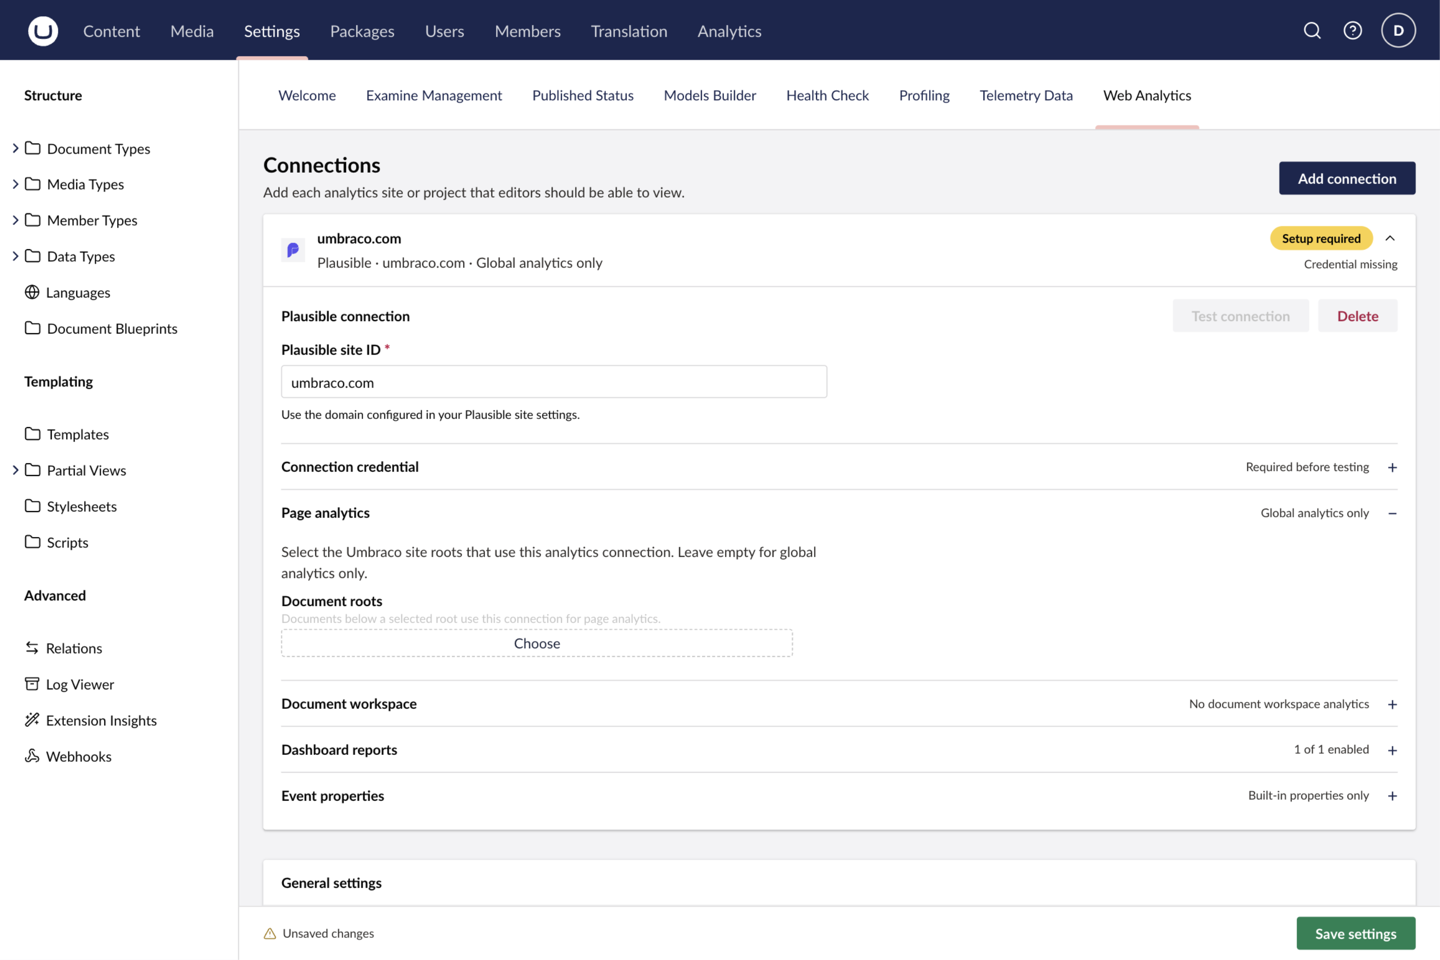This screenshot has height=960, width=1440.
Task: Switch to the Published Status tab
Action: (x=583, y=95)
